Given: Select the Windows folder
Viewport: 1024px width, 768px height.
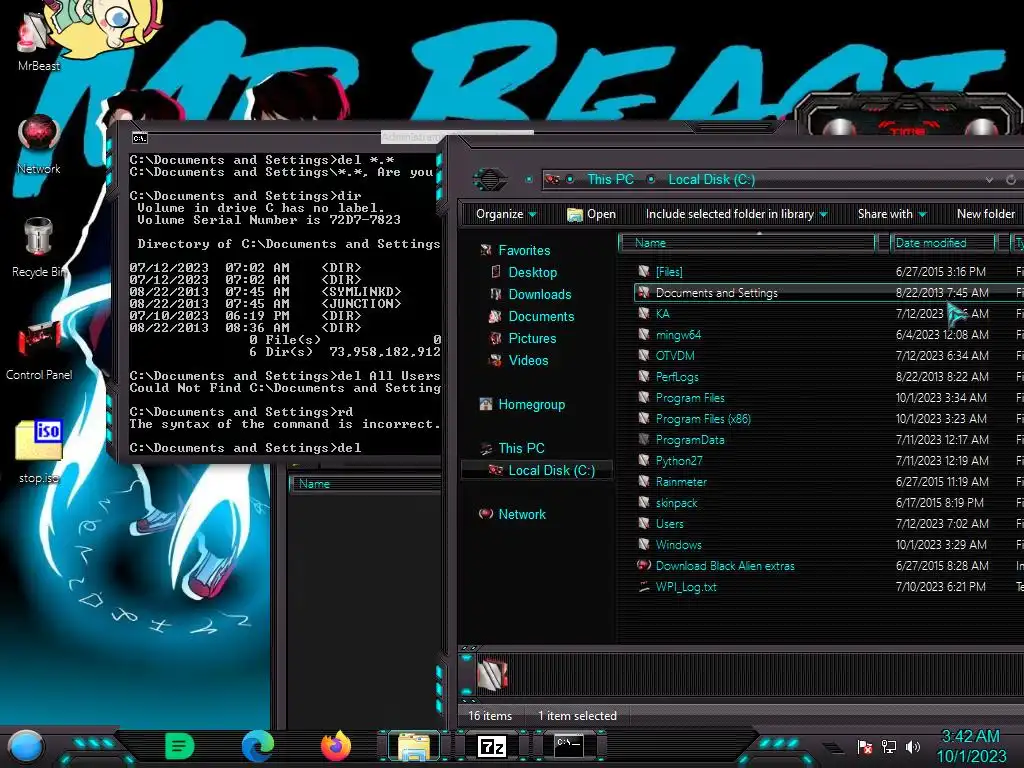Looking at the screenshot, I should 678,545.
